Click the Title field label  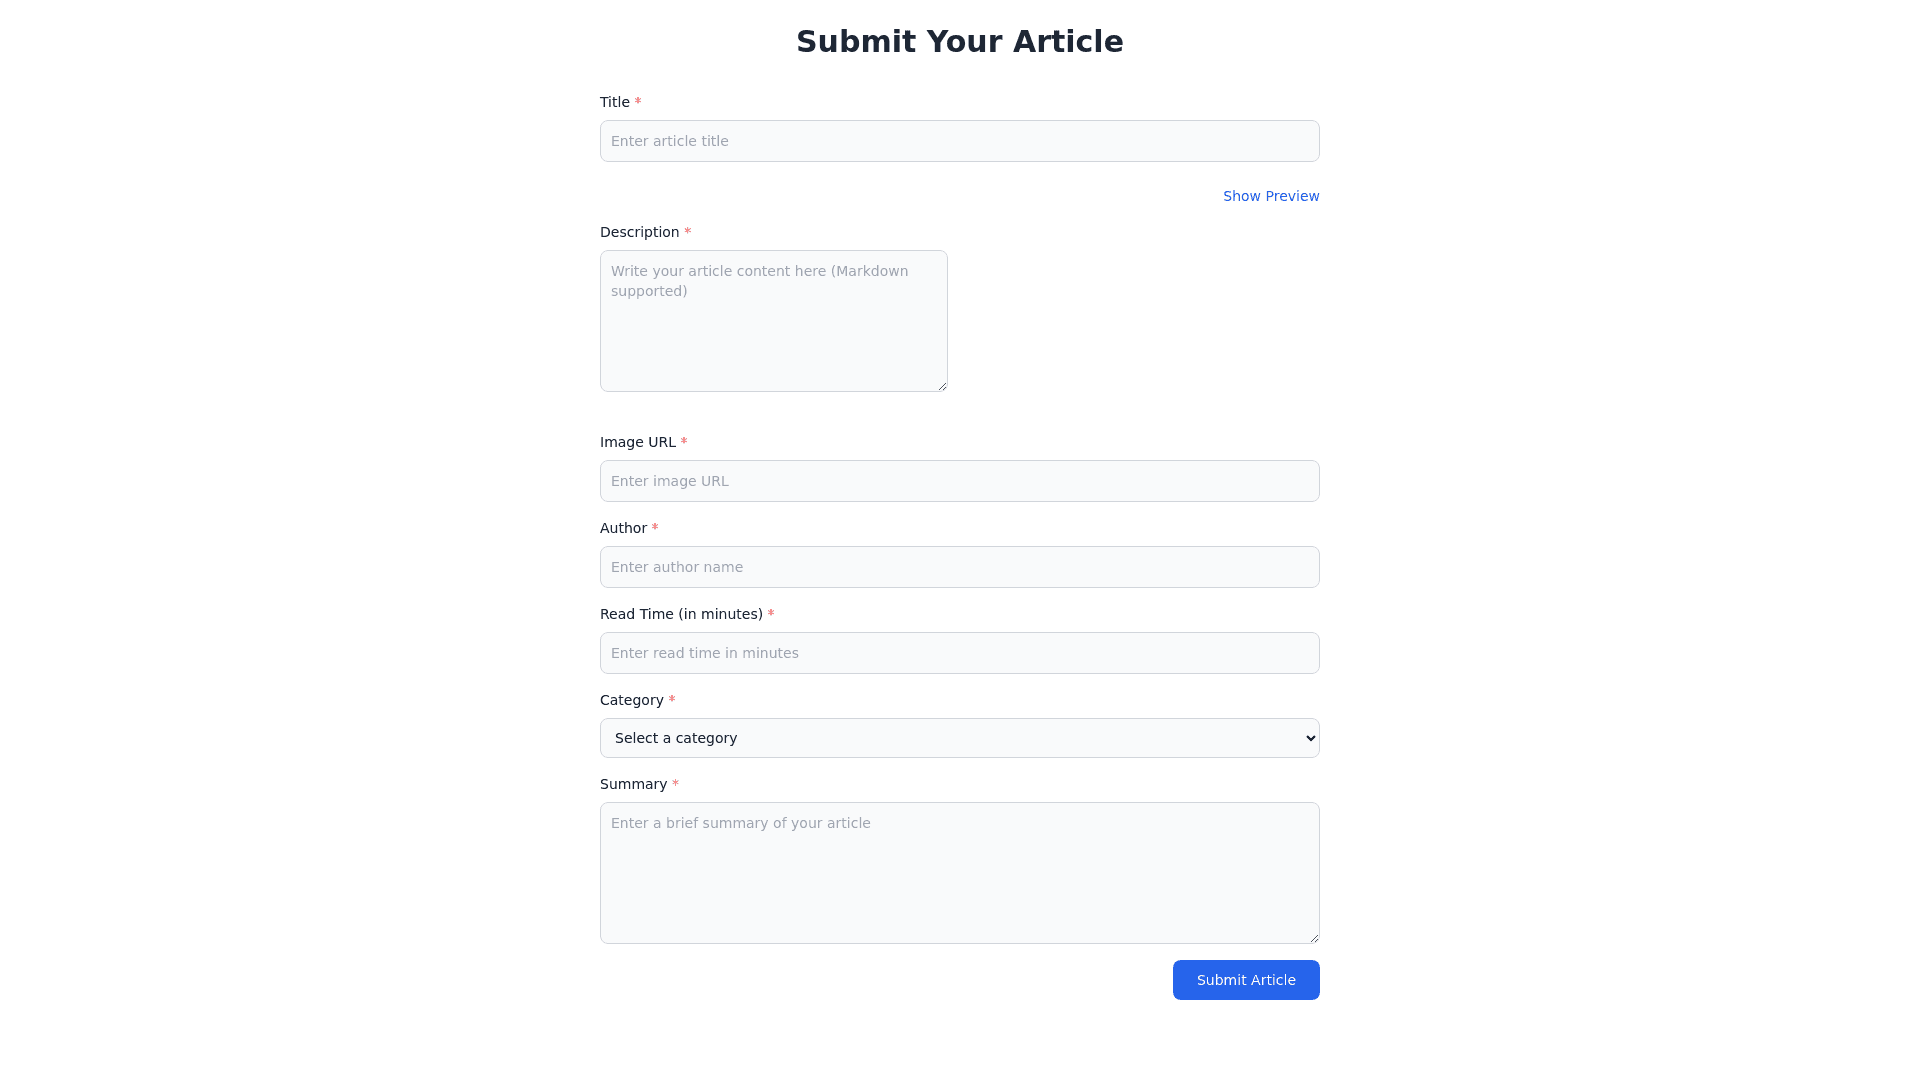tap(615, 102)
